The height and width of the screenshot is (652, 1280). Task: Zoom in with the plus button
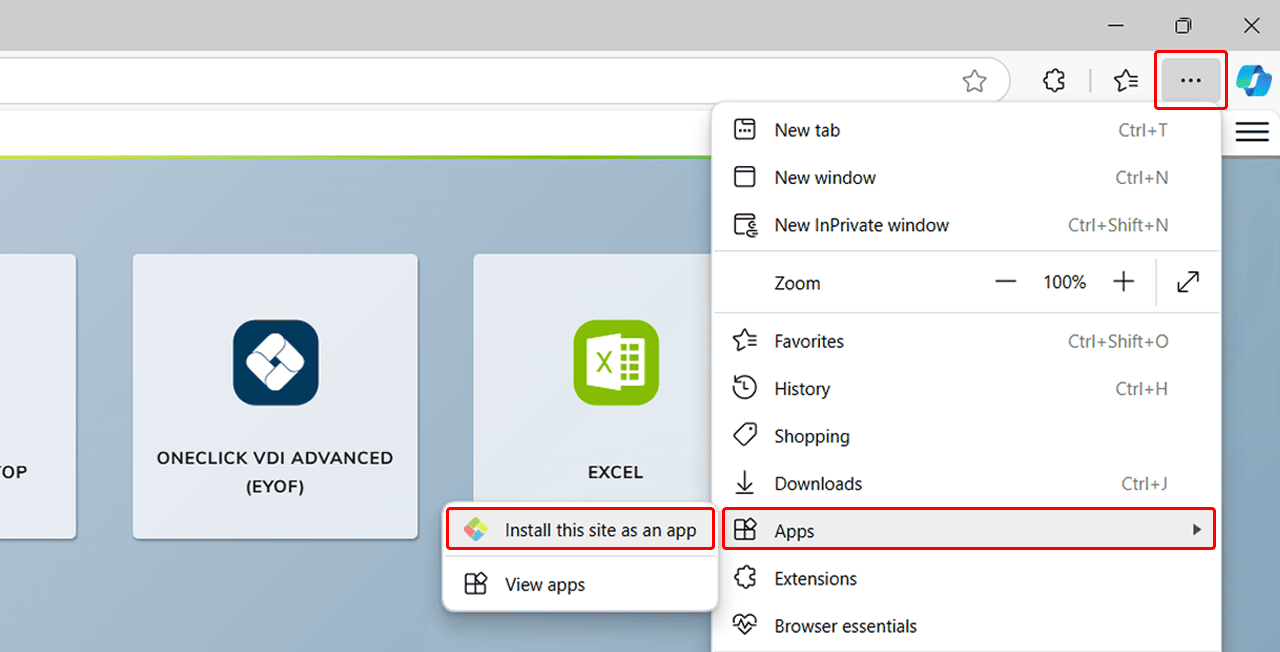coord(1124,283)
